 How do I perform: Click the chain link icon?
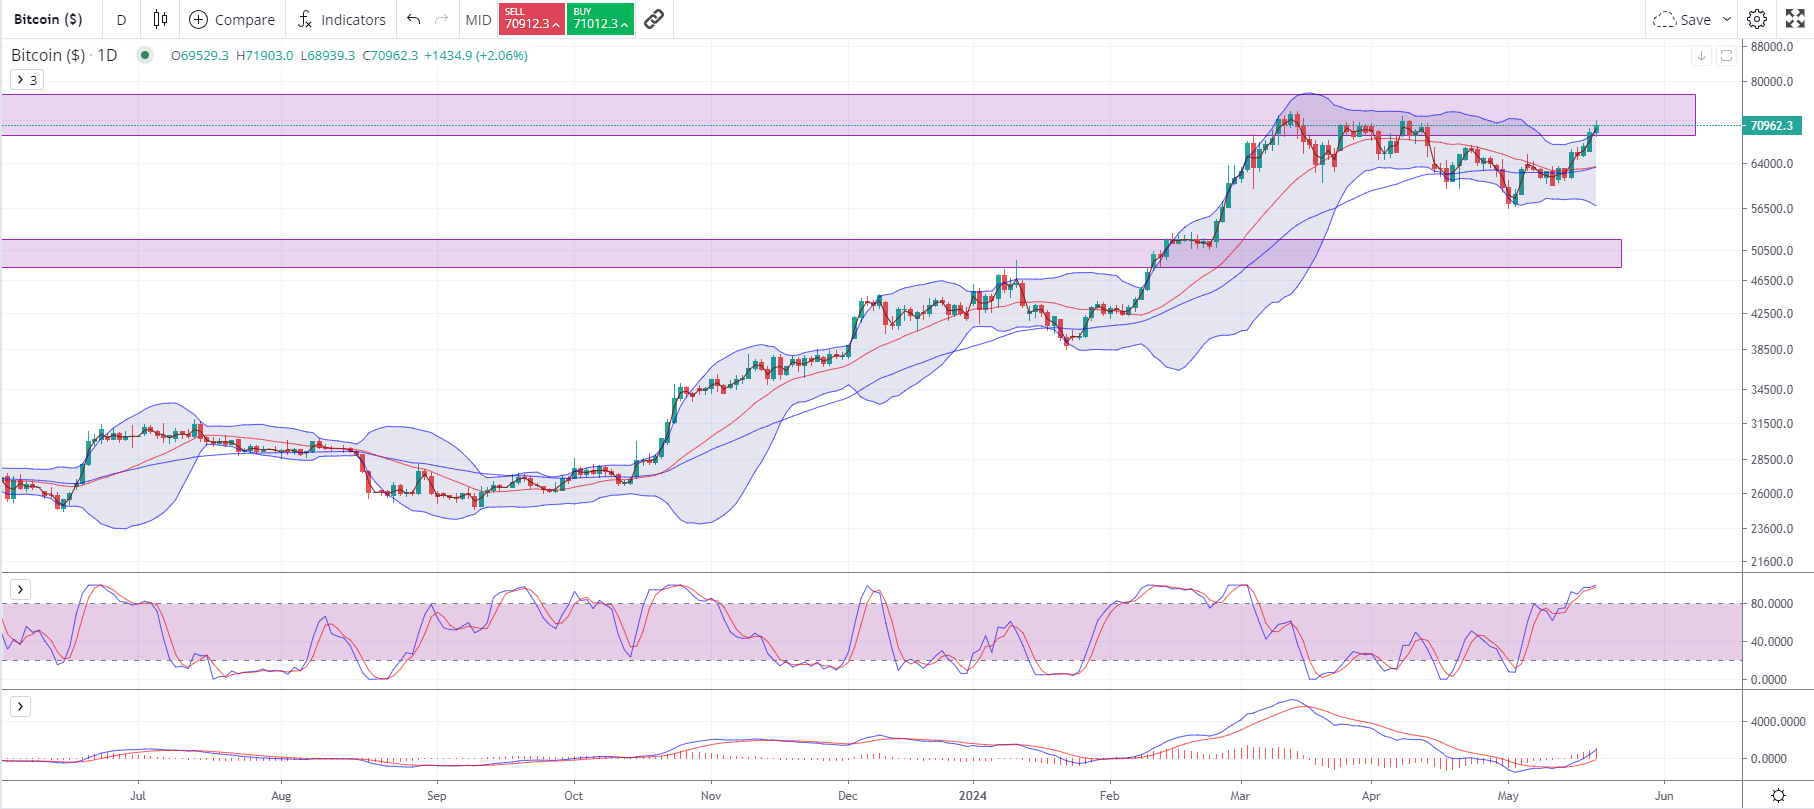(x=654, y=19)
